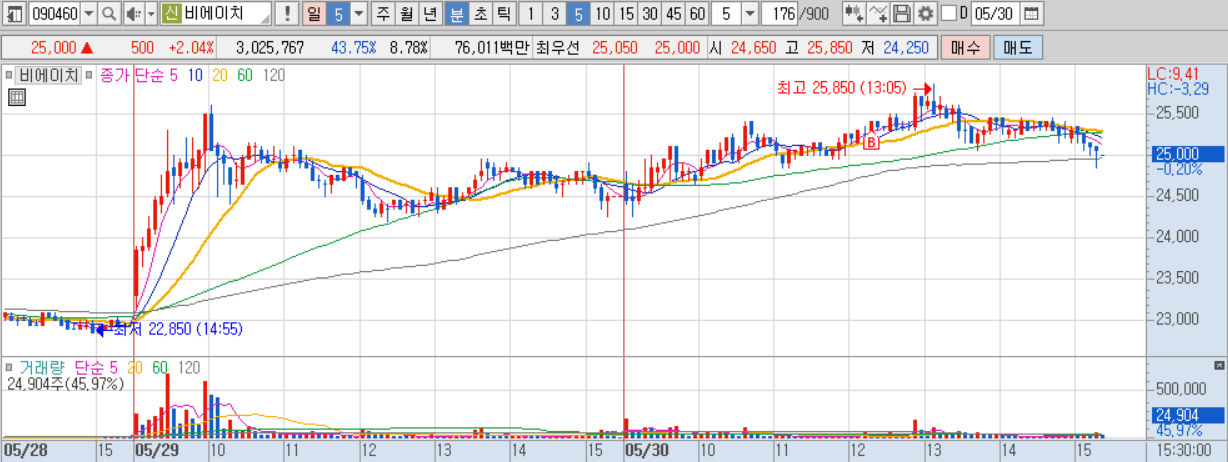Click the stock code input field 090460
This screenshot has width=1228, height=462.
pyautogui.click(x=54, y=14)
